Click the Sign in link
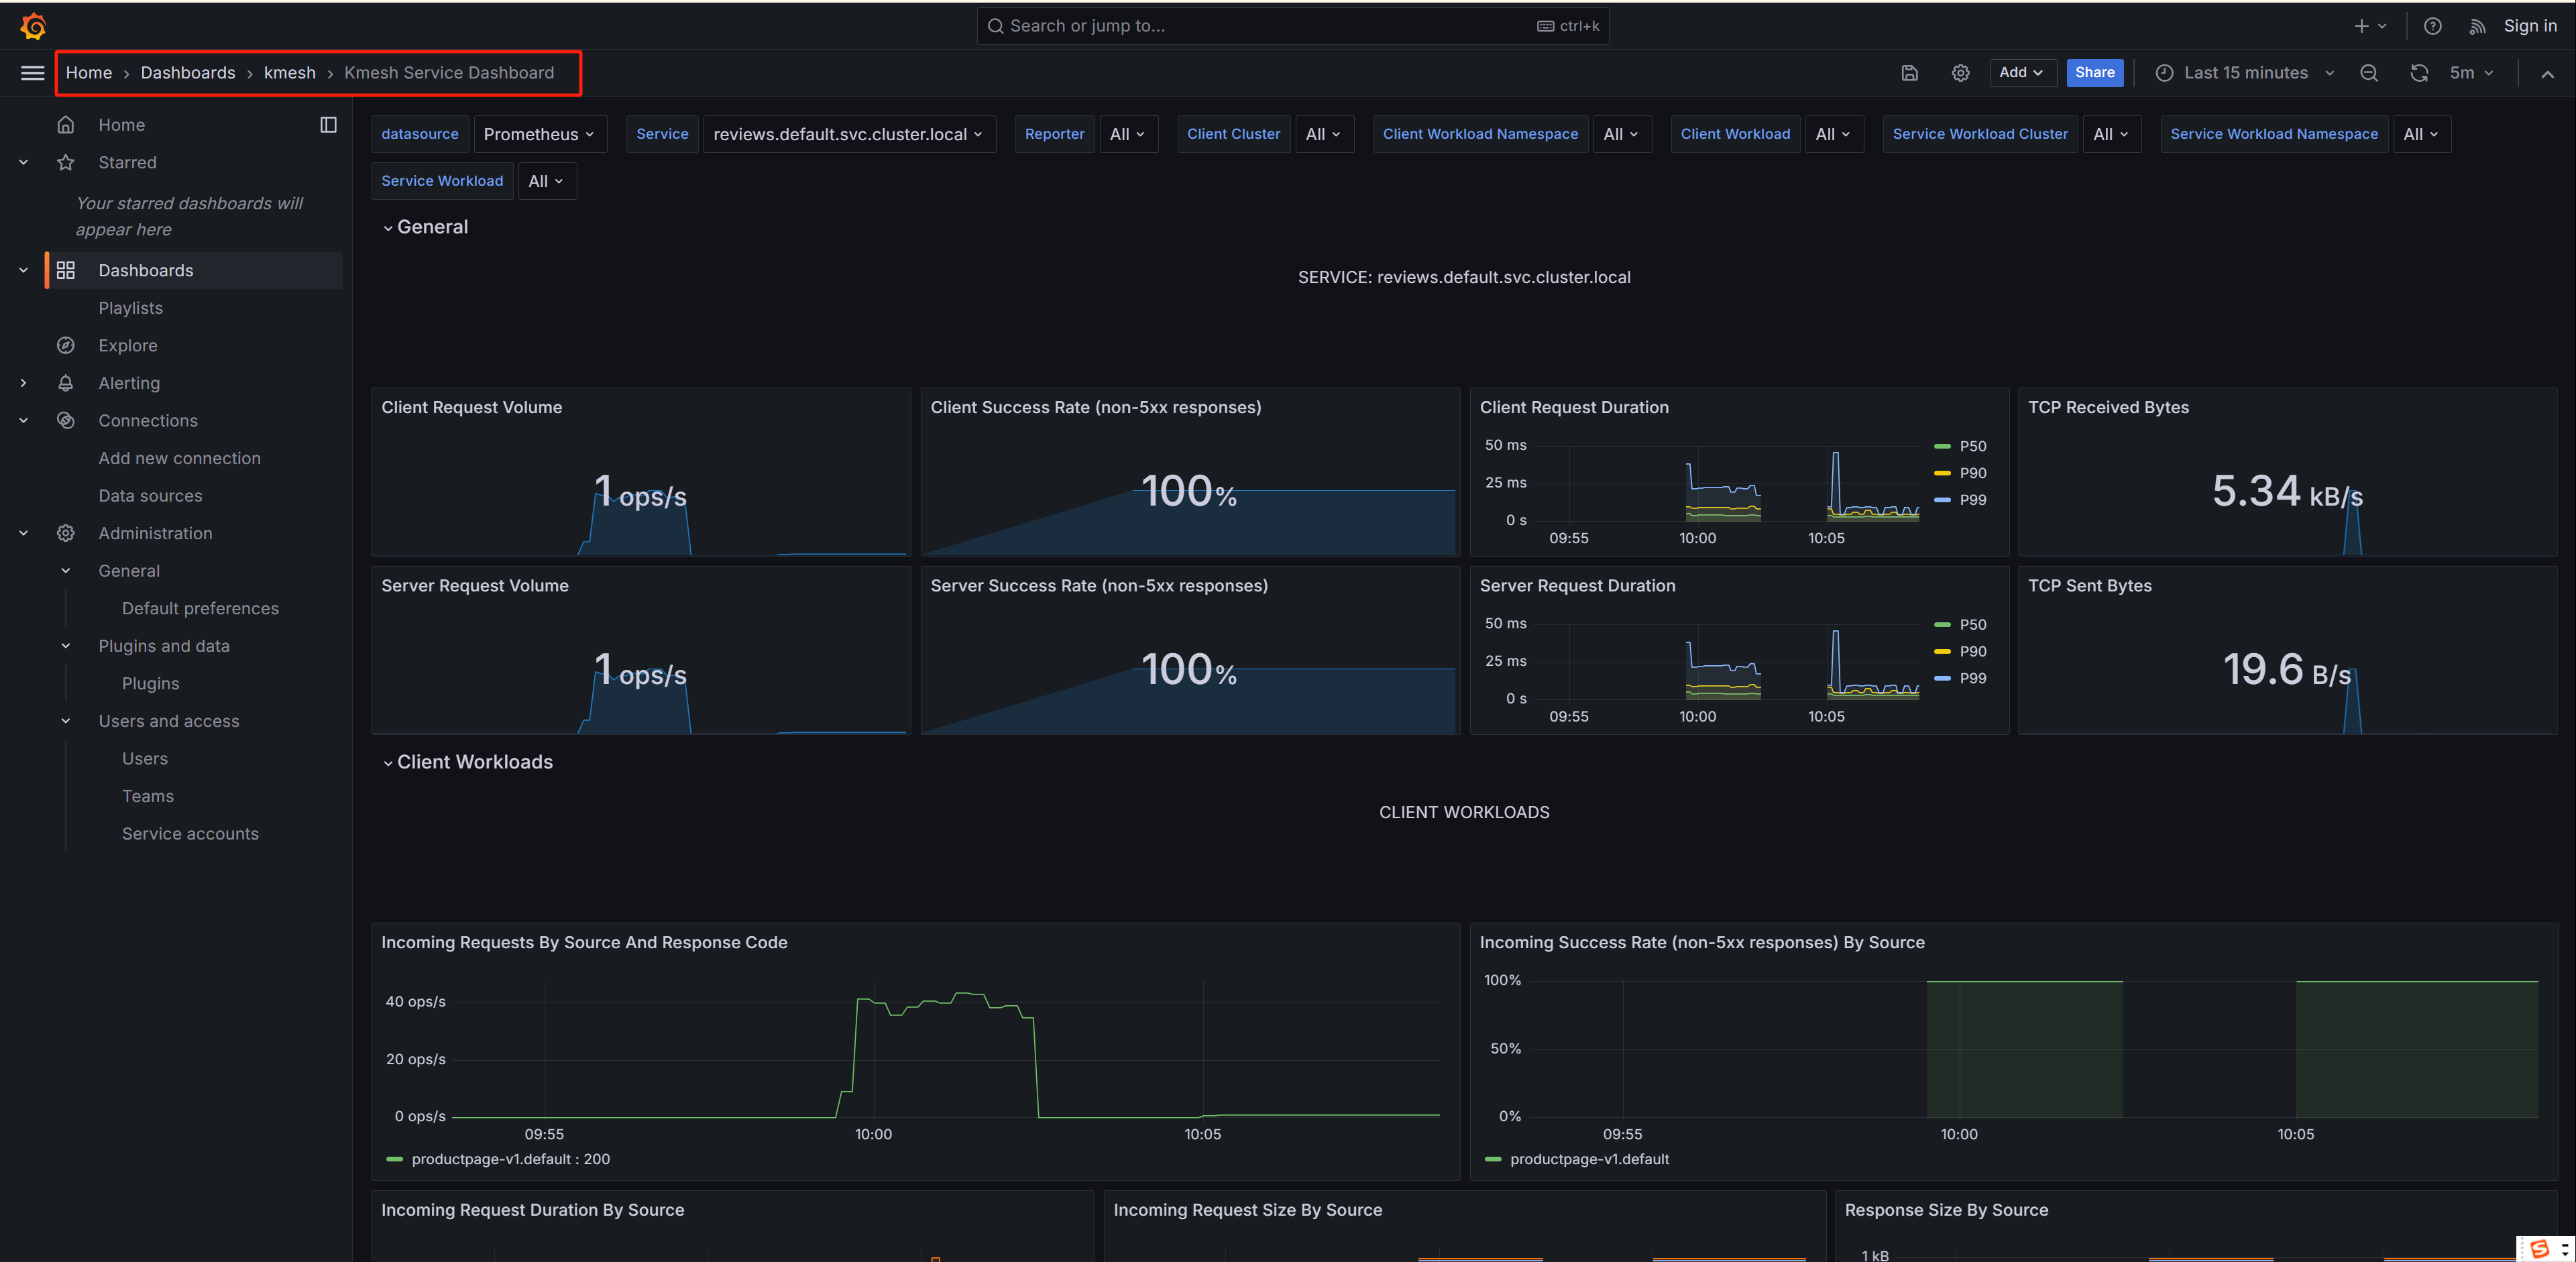This screenshot has height=1262, width=2576. tap(2529, 26)
